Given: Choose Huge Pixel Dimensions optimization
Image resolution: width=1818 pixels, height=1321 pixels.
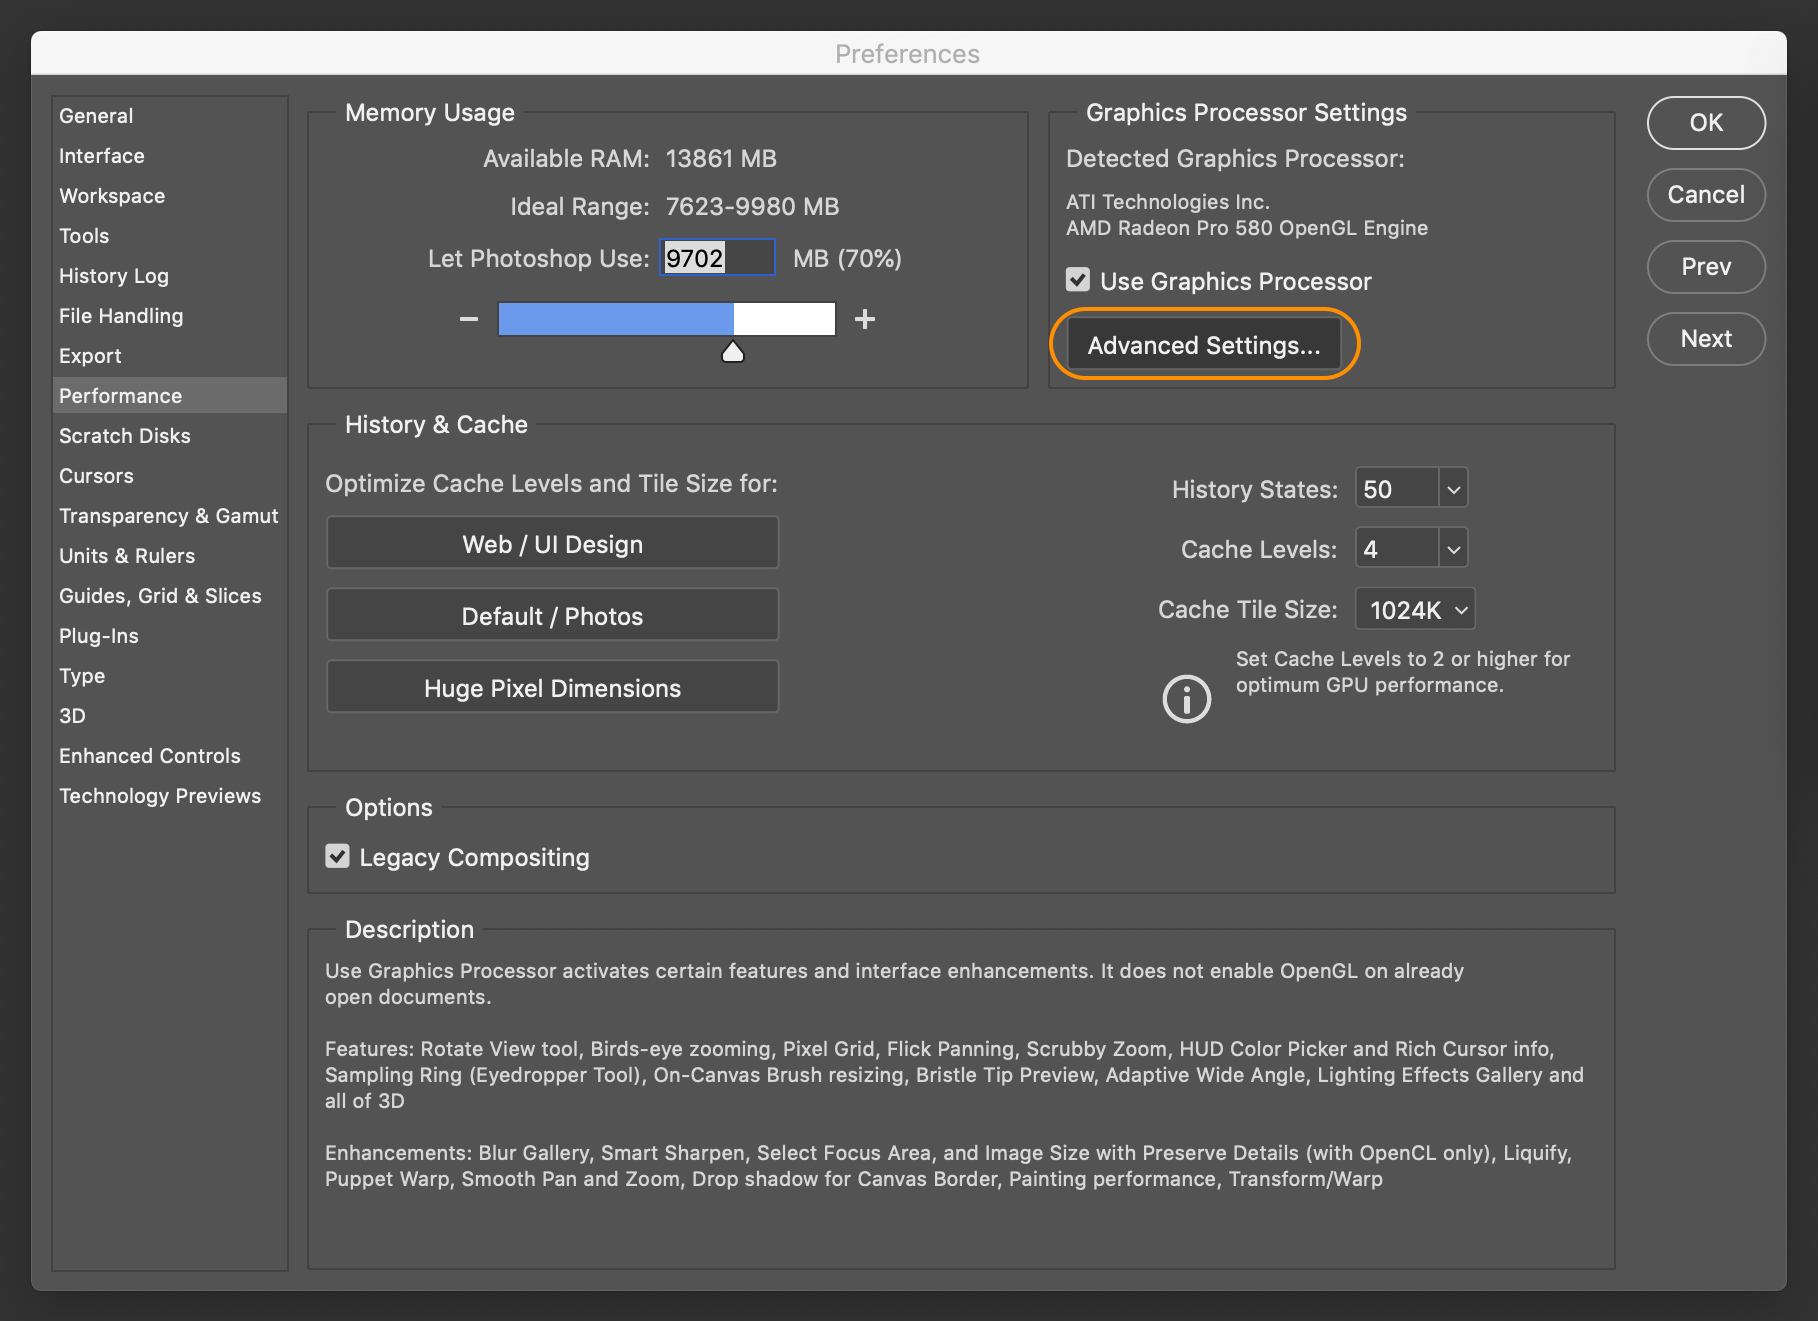Looking at the screenshot, I should pos(552,687).
